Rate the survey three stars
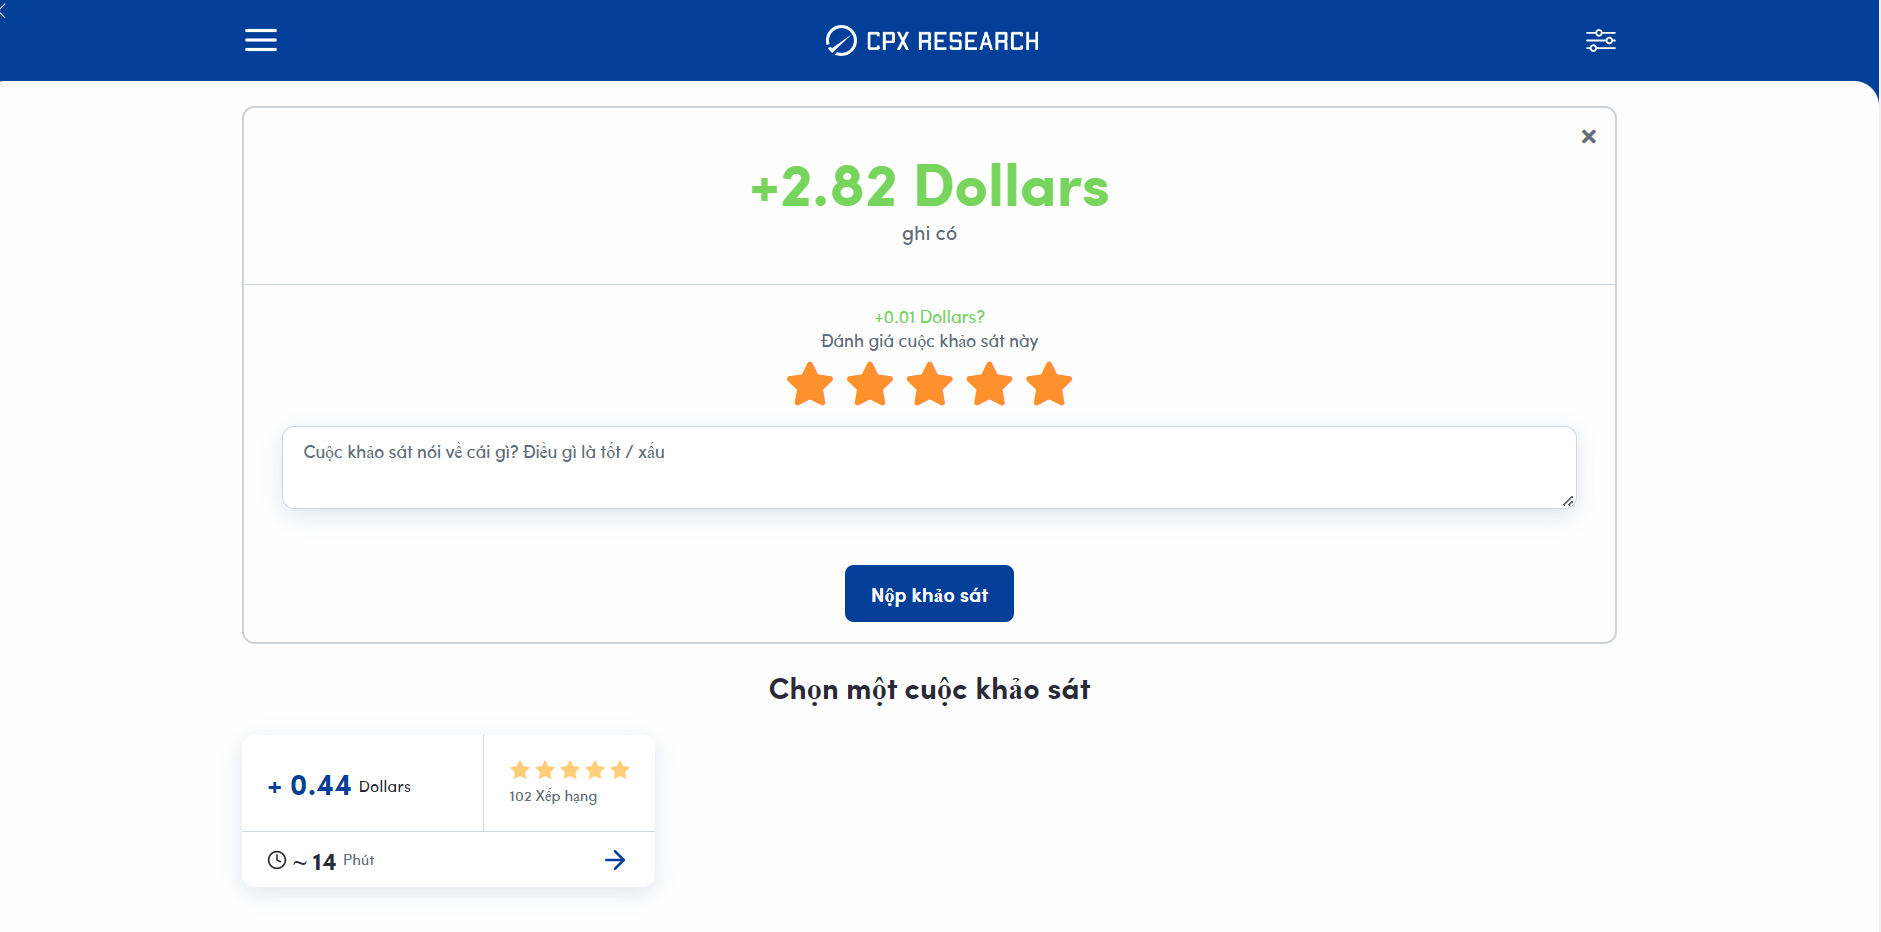 tap(930, 385)
